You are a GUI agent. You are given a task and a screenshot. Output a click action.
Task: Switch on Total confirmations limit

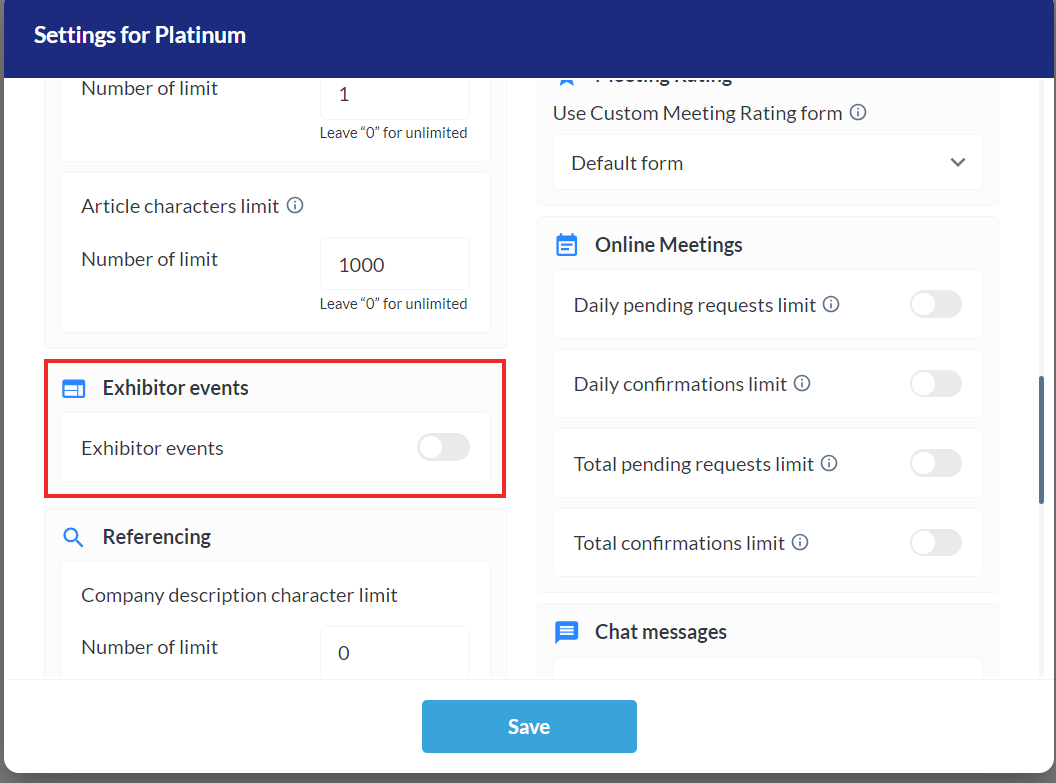pyautogui.click(x=935, y=542)
